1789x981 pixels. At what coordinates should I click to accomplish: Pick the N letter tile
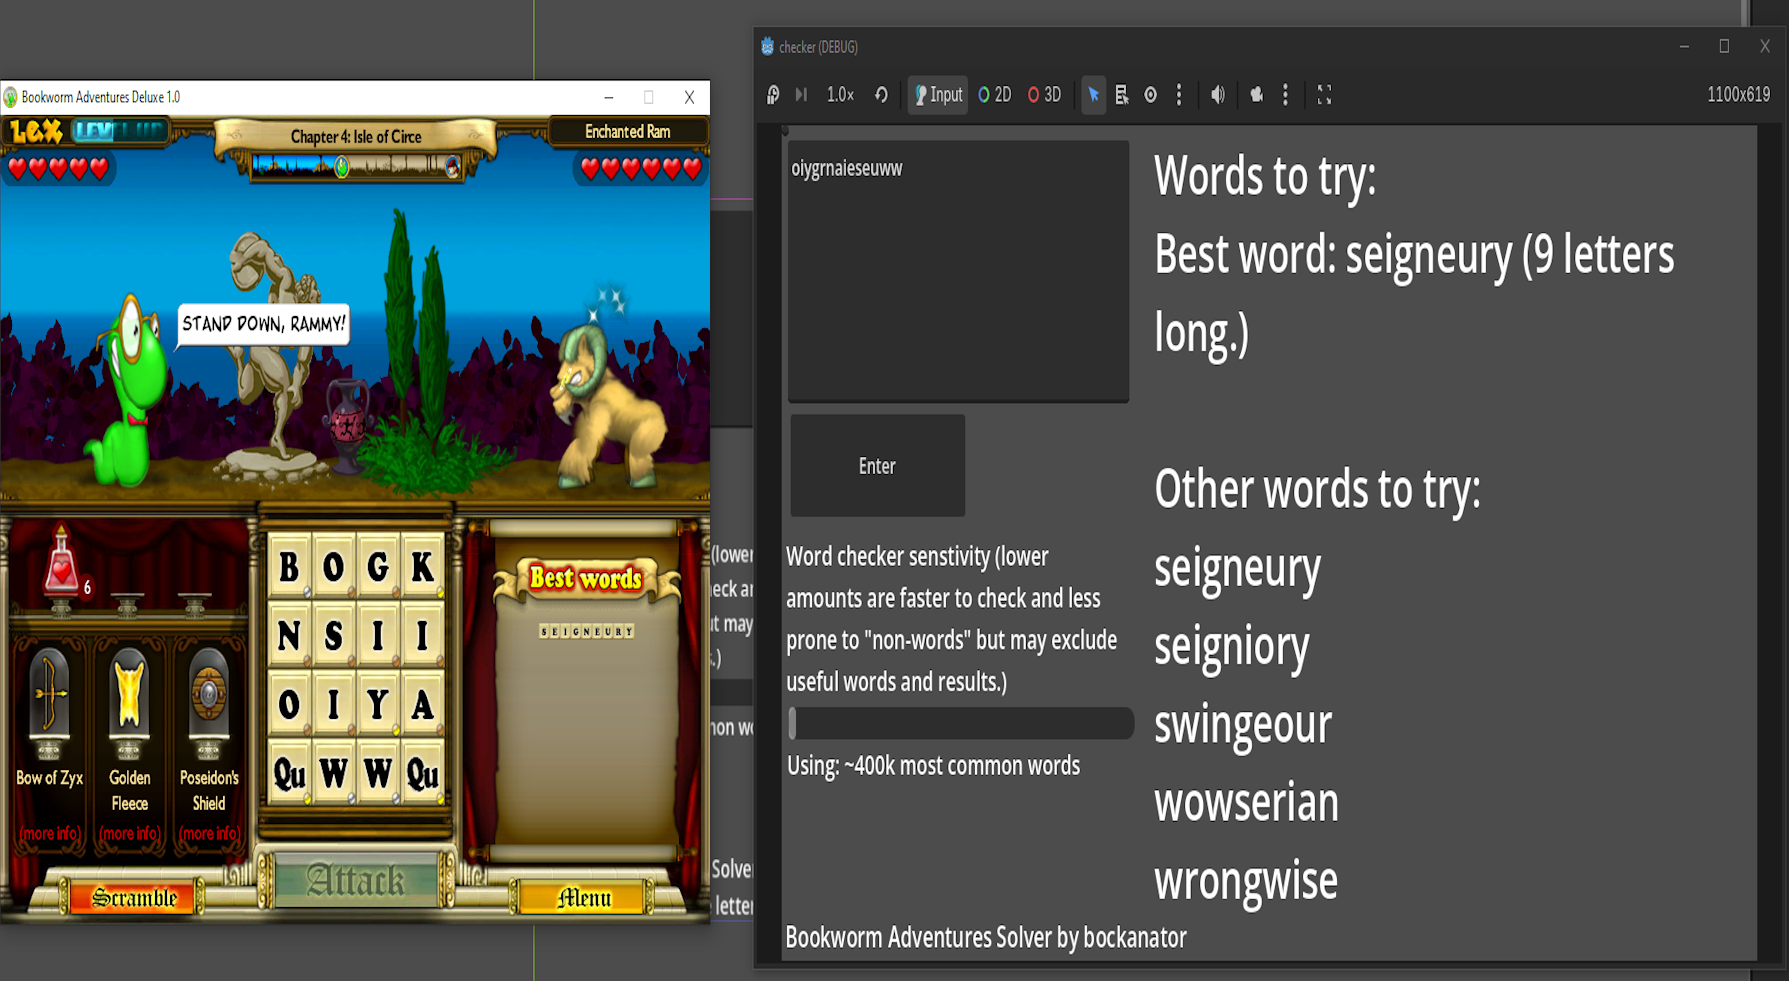[289, 636]
